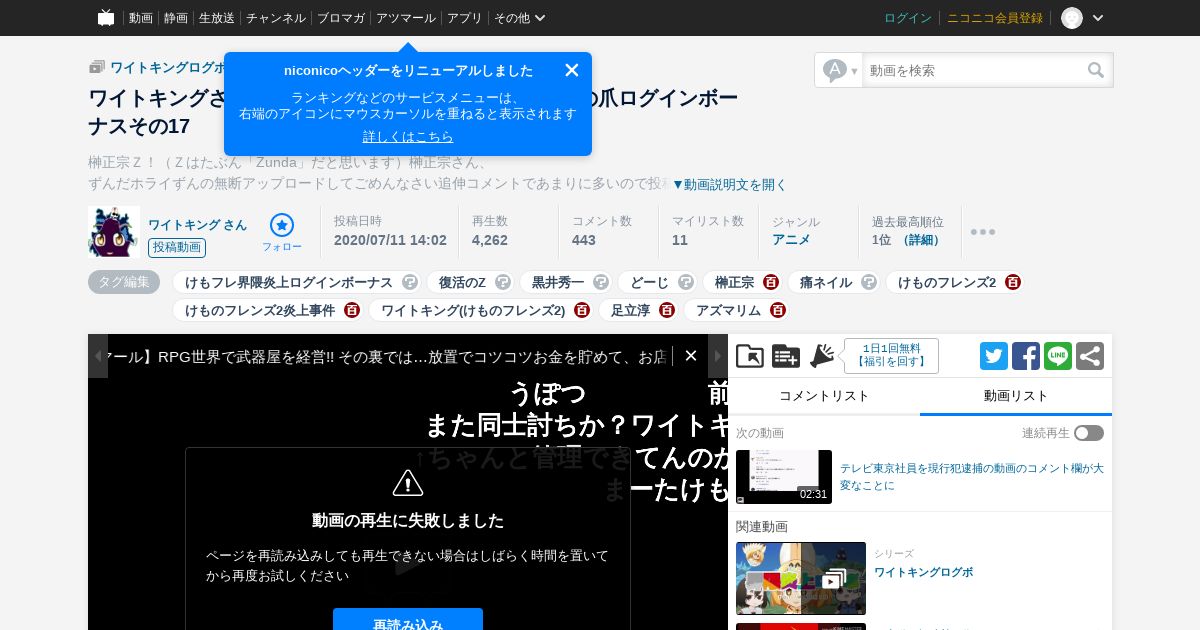Open アプリ in the header menu

(465, 18)
